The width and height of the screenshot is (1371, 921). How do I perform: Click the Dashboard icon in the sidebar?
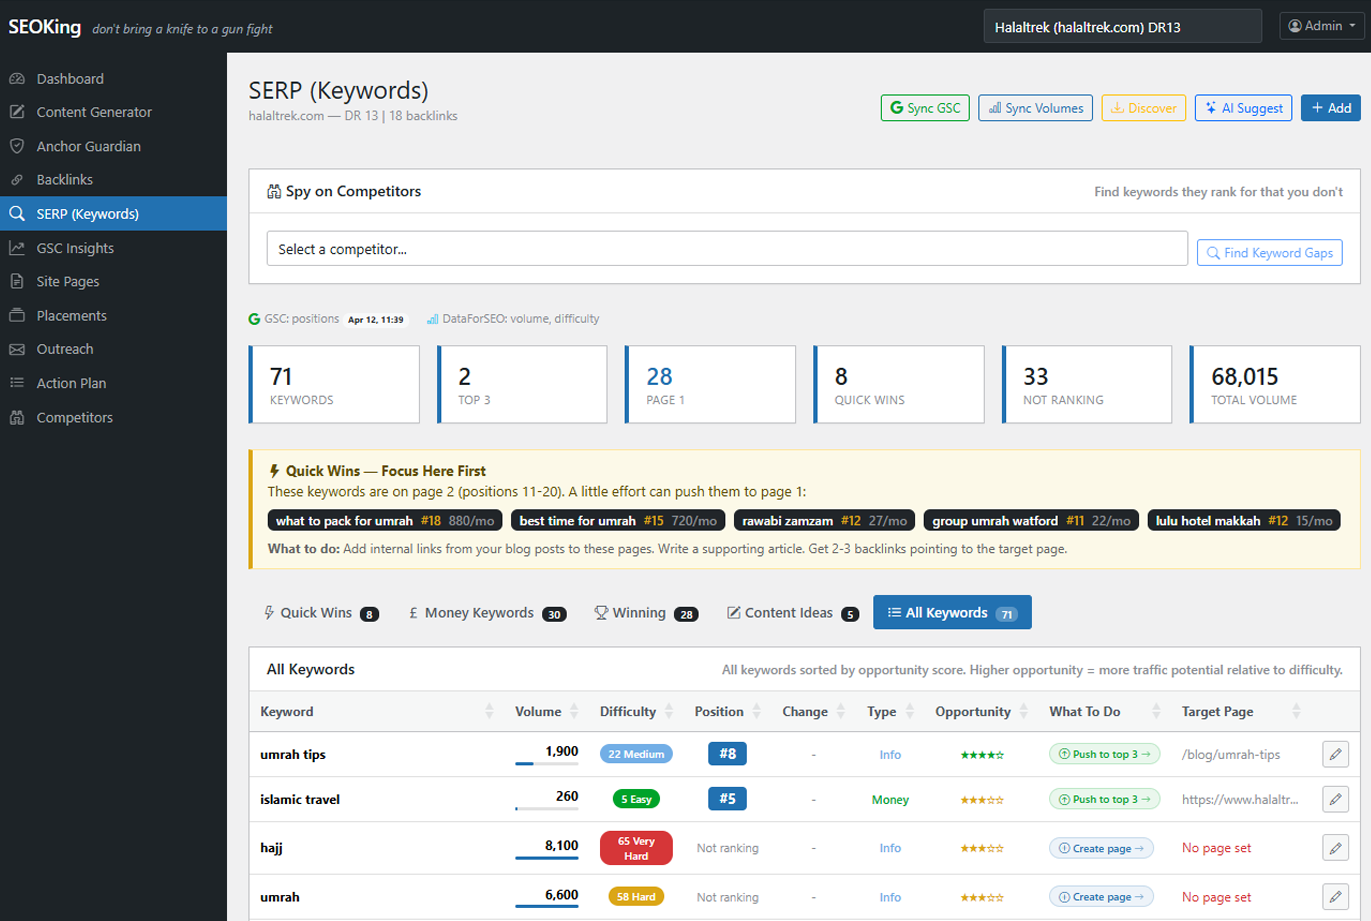tap(17, 78)
